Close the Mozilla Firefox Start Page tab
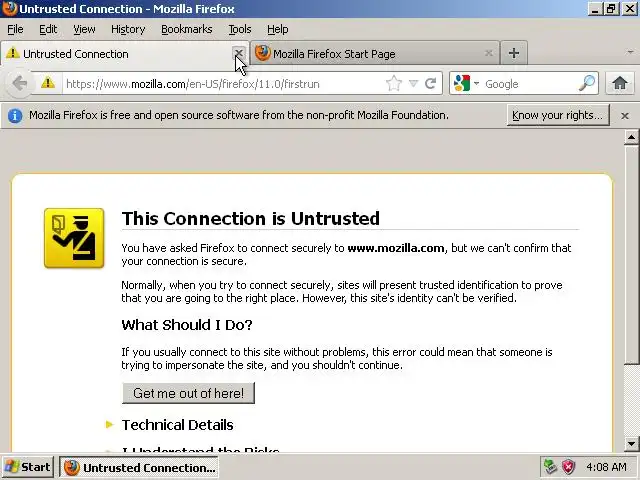Screen dimensions: 640x480 [x=489, y=53]
